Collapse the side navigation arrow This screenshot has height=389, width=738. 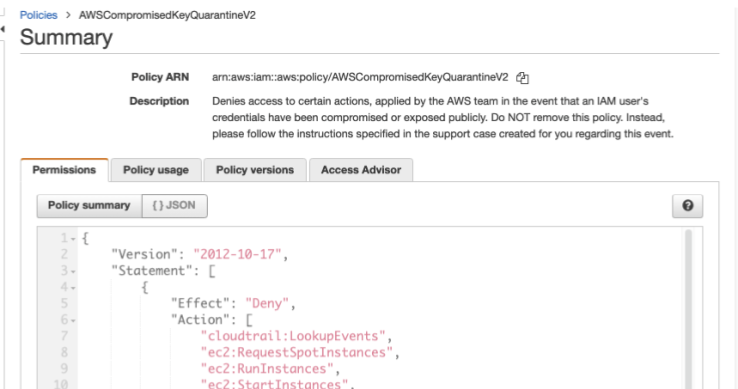[2, 29]
